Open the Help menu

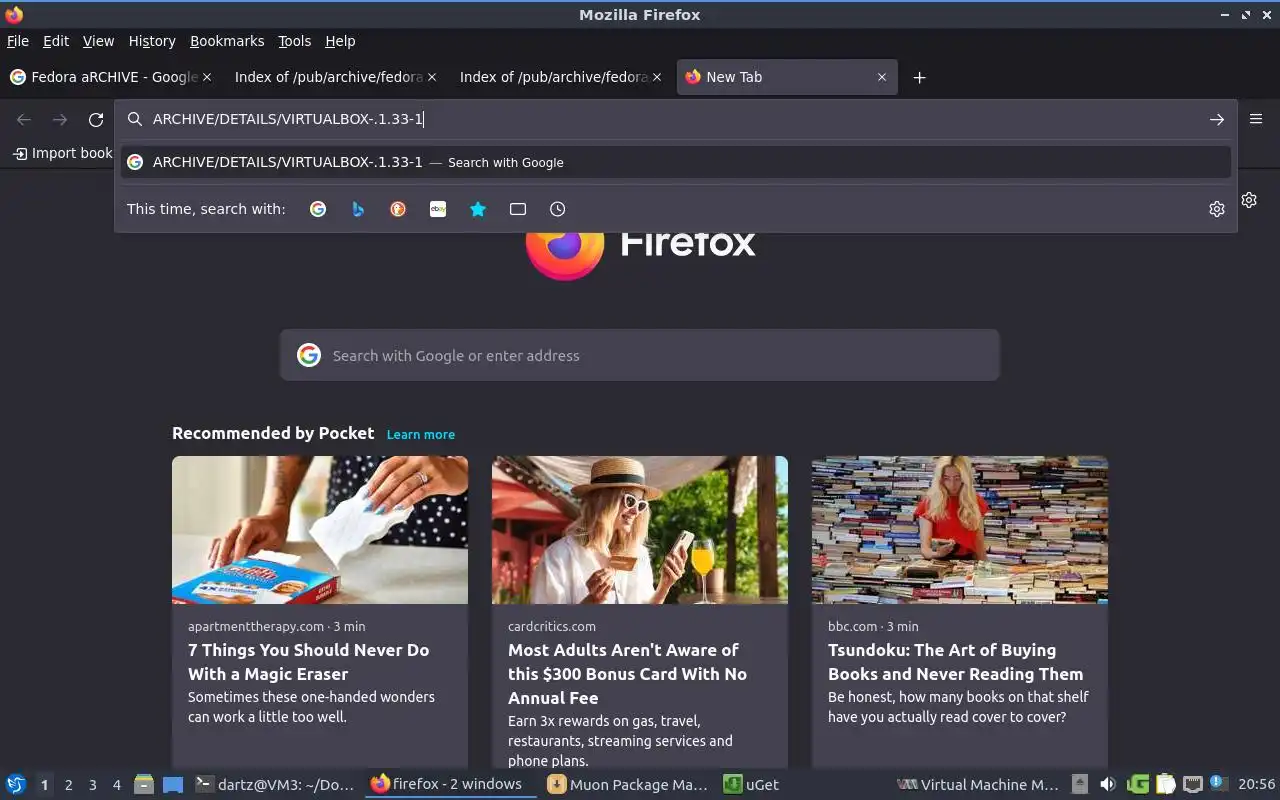(340, 41)
